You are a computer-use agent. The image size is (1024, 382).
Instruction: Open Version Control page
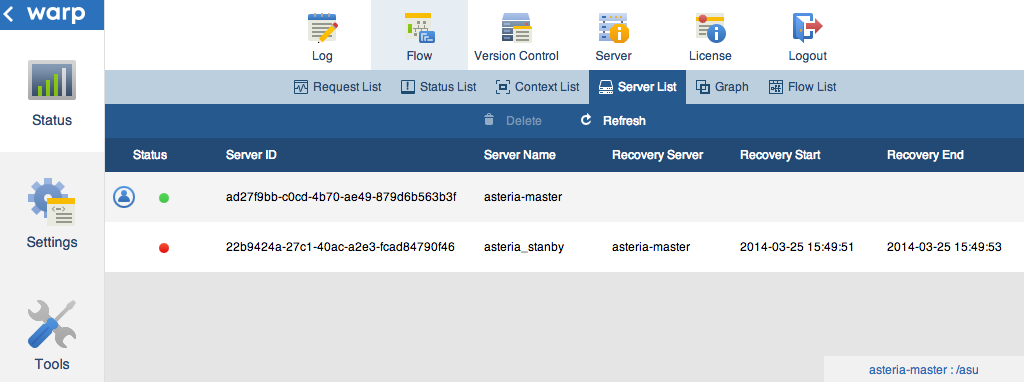[x=516, y=37]
